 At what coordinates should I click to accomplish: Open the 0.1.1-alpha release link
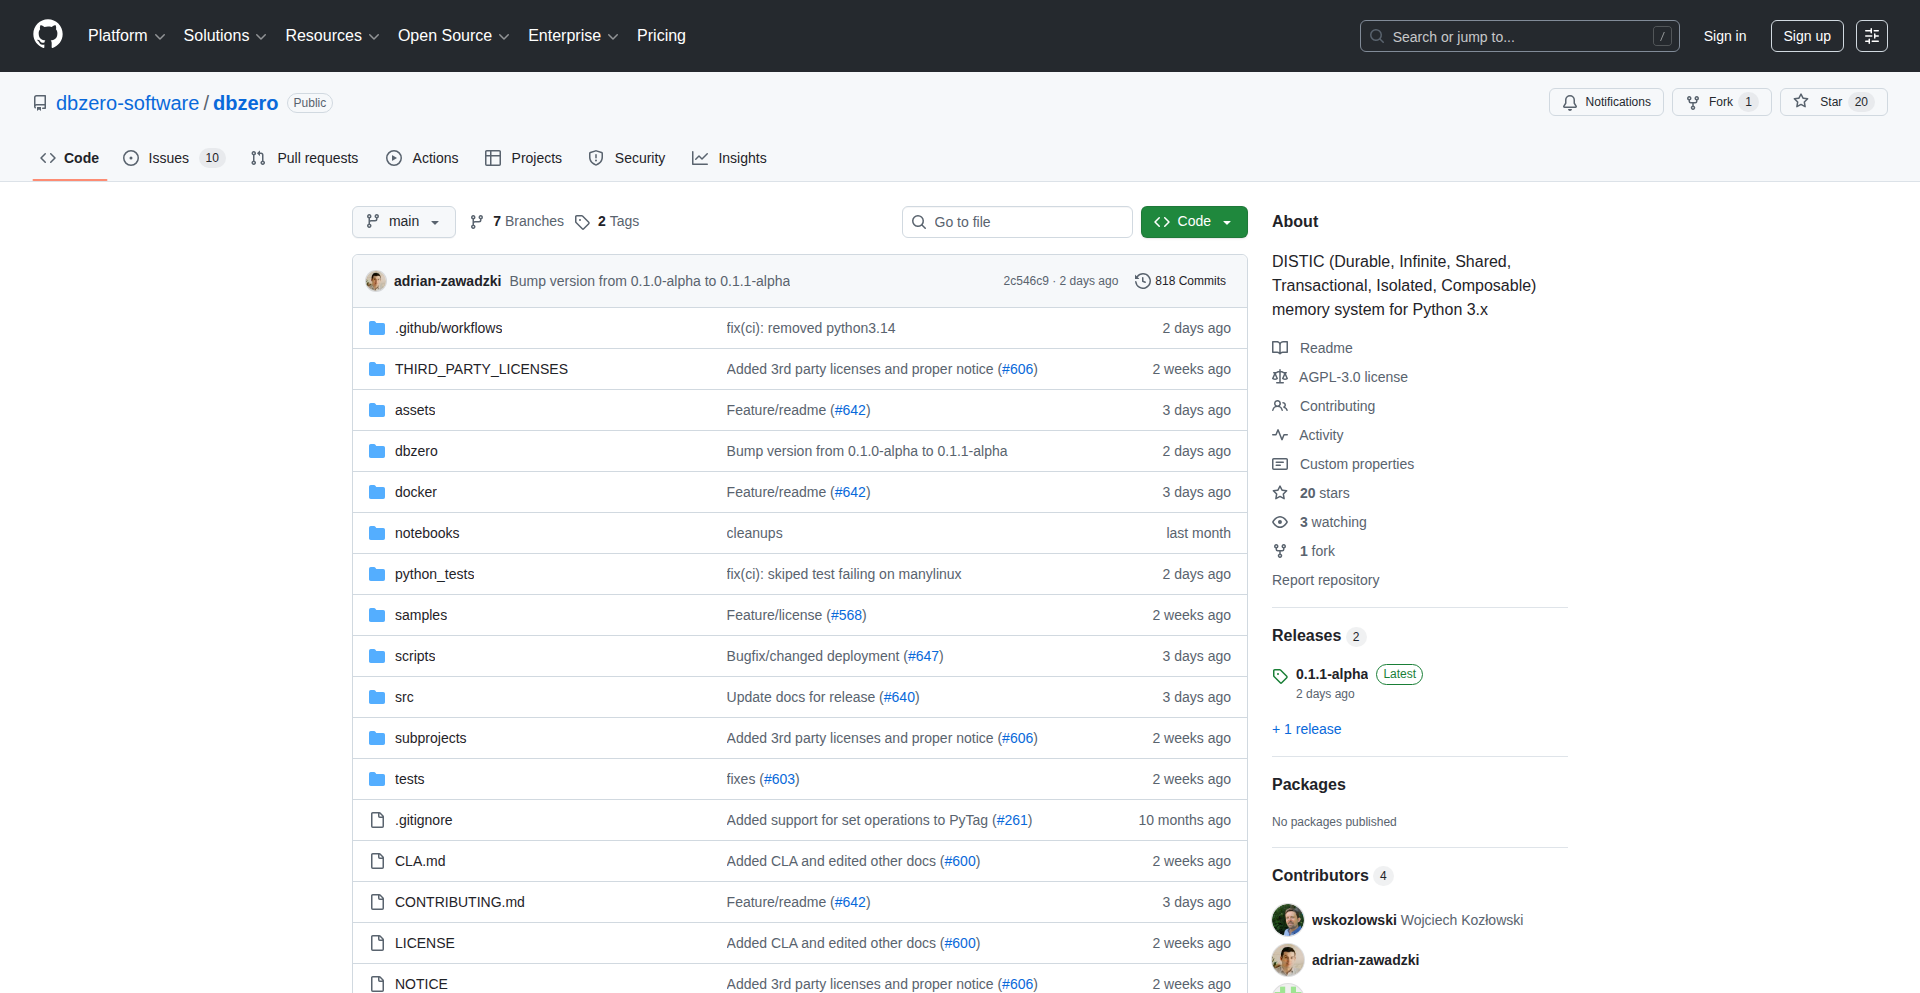tap(1332, 674)
